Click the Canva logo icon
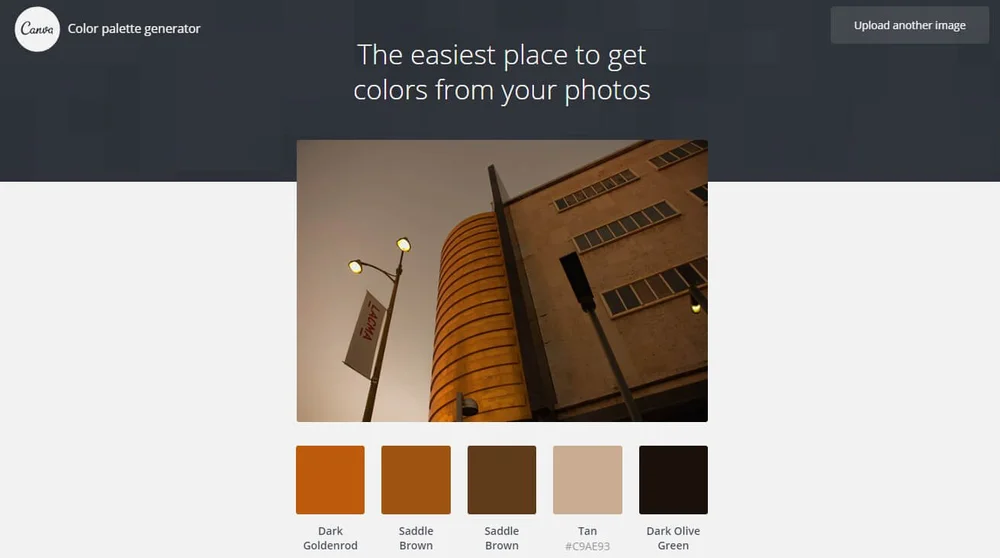The image size is (1000, 558). tap(37, 29)
